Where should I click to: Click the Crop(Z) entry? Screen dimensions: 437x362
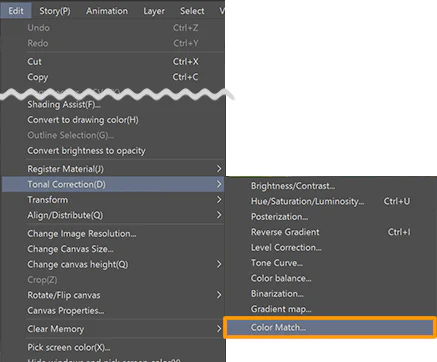tap(113, 280)
